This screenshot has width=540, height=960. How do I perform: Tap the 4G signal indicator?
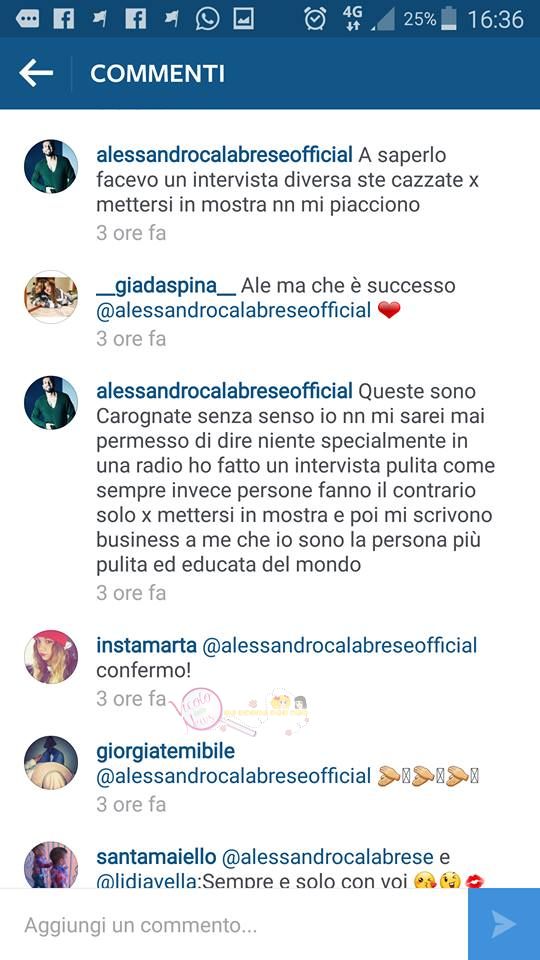(x=353, y=18)
